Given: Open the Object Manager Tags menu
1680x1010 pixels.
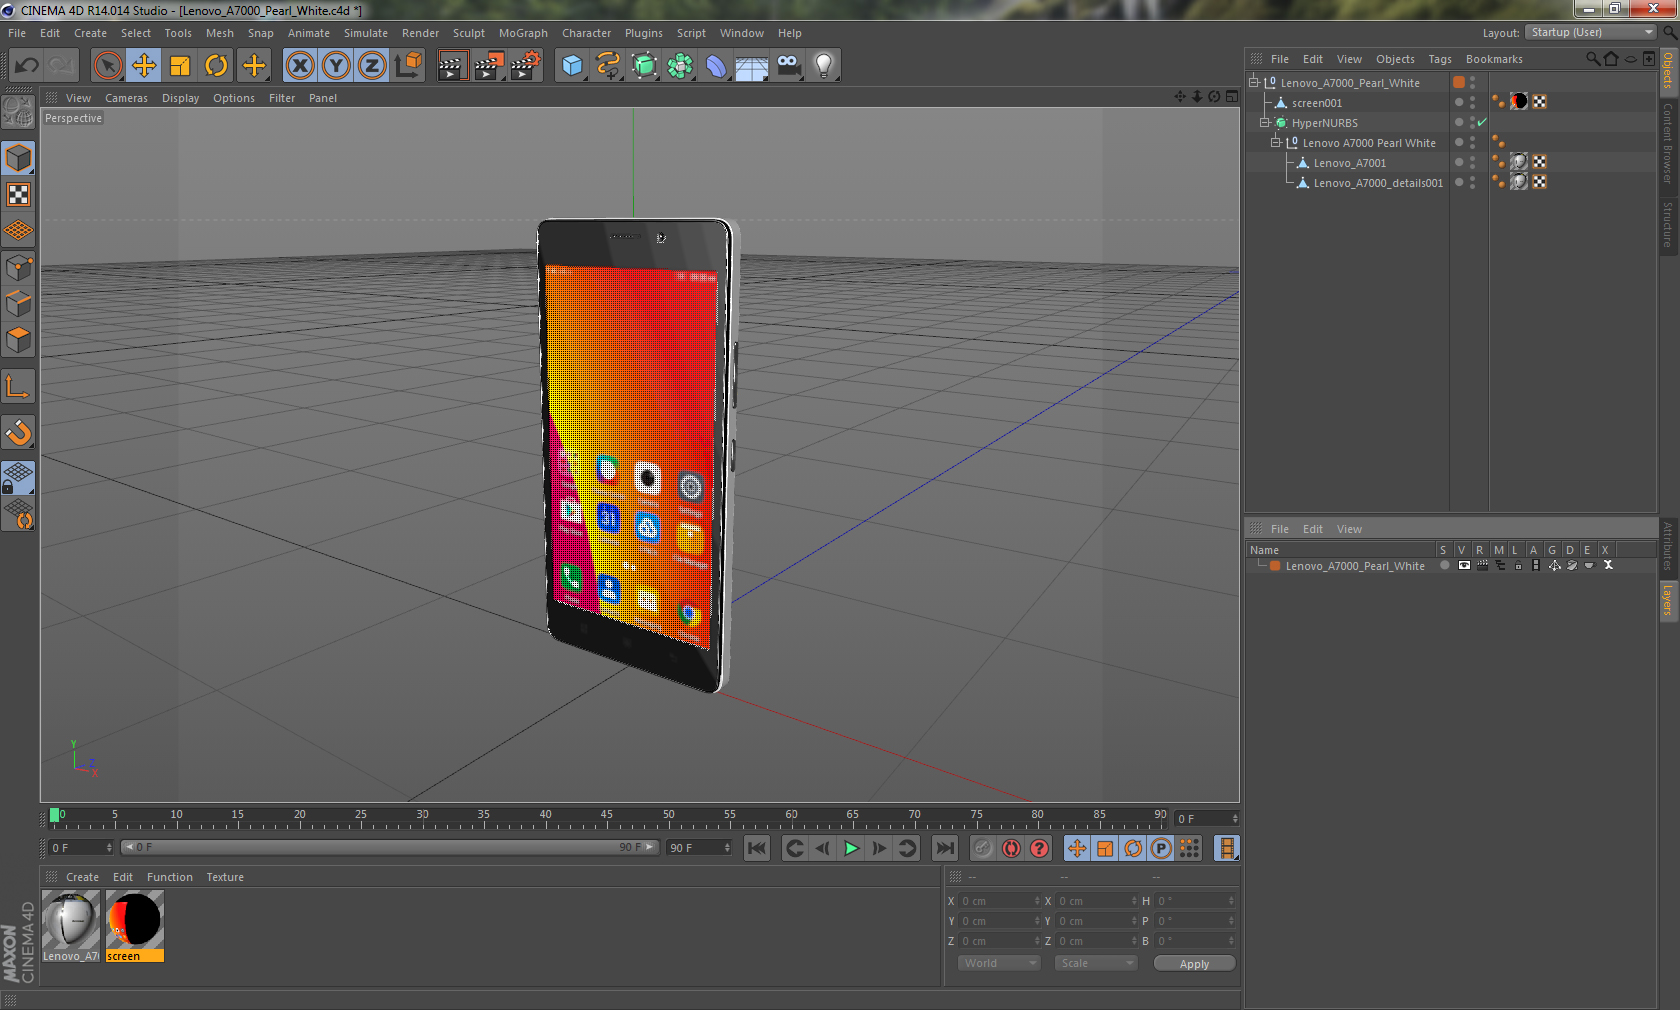Looking at the screenshot, I should click(1440, 59).
